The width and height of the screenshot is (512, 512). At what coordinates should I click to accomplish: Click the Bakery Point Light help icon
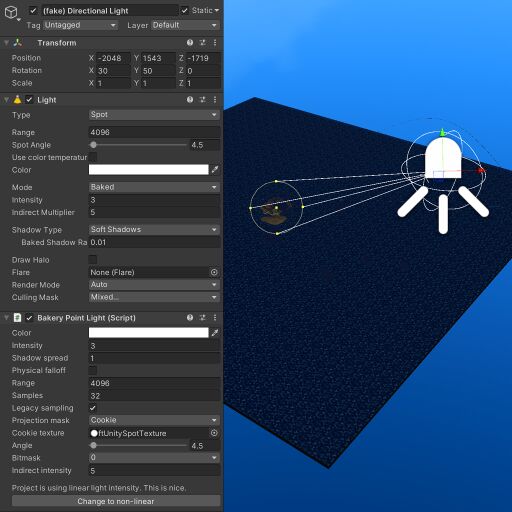(x=190, y=318)
